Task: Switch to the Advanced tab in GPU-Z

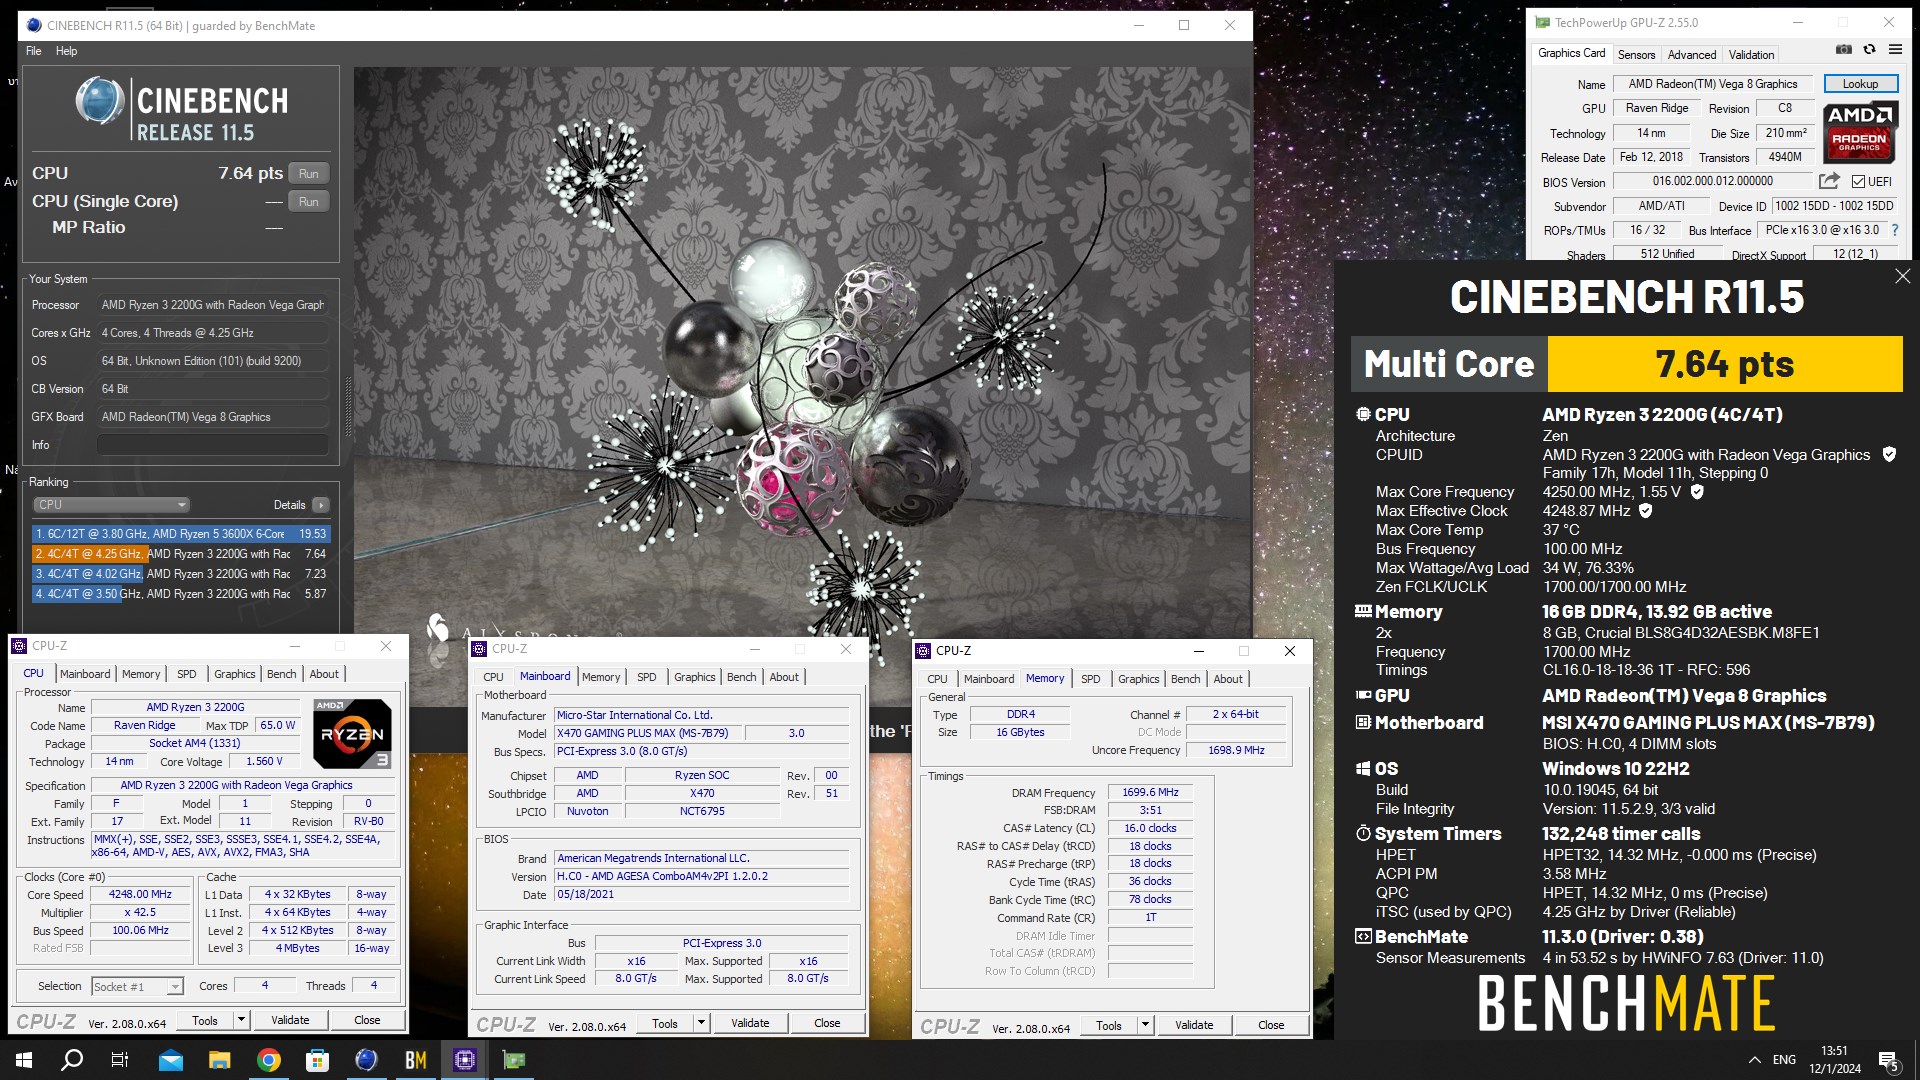Action: [1692, 55]
